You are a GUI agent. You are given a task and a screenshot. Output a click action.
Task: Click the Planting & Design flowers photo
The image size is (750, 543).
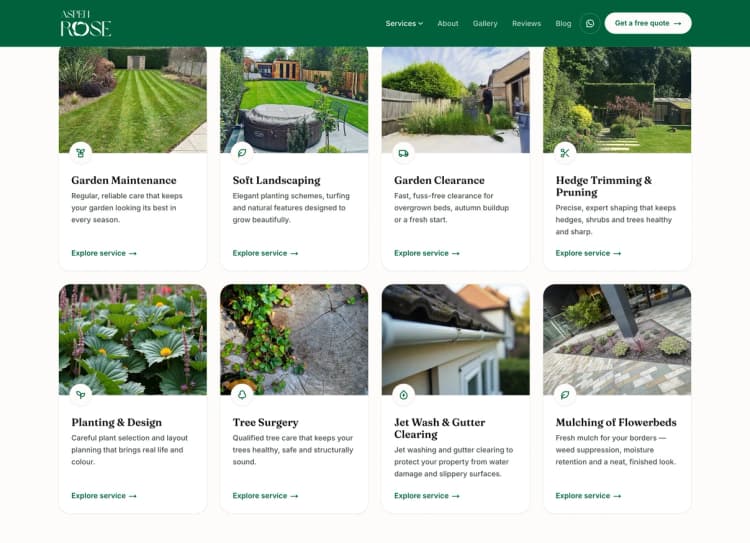click(x=133, y=340)
